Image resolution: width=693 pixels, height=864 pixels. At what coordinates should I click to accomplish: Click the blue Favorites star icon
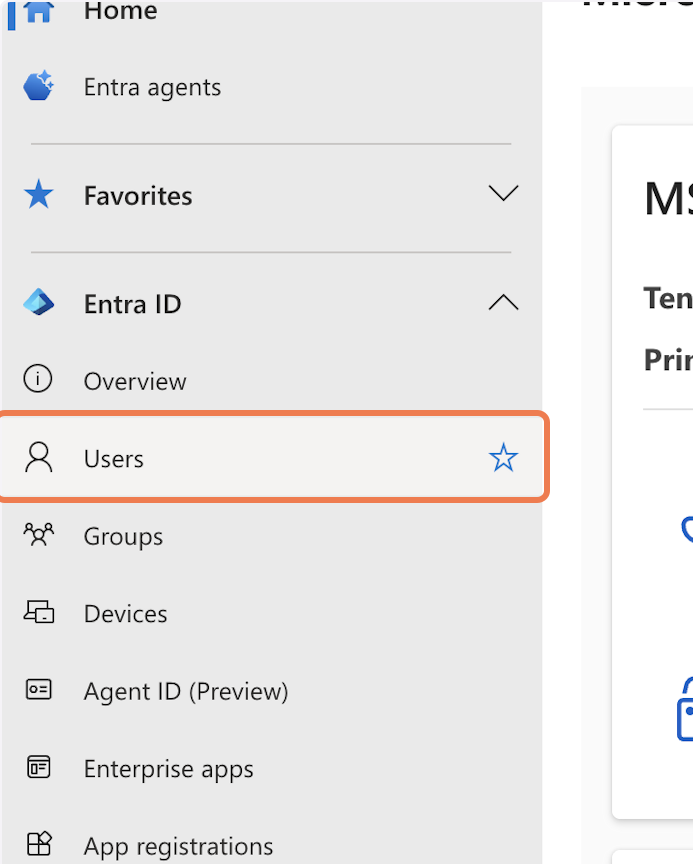click(38, 195)
